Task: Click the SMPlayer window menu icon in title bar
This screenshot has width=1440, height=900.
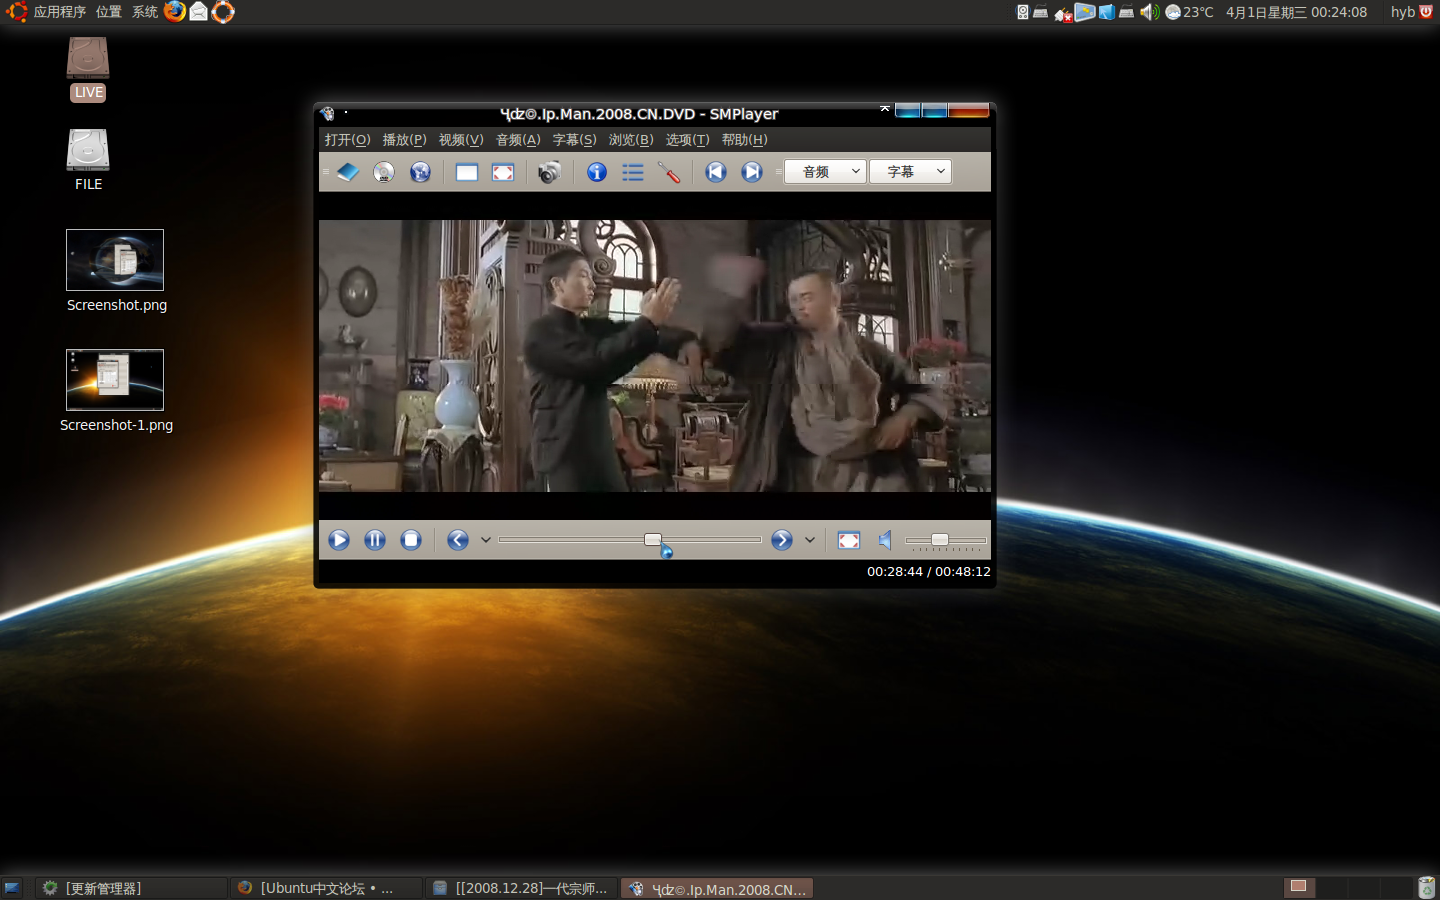Action: tap(328, 114)
